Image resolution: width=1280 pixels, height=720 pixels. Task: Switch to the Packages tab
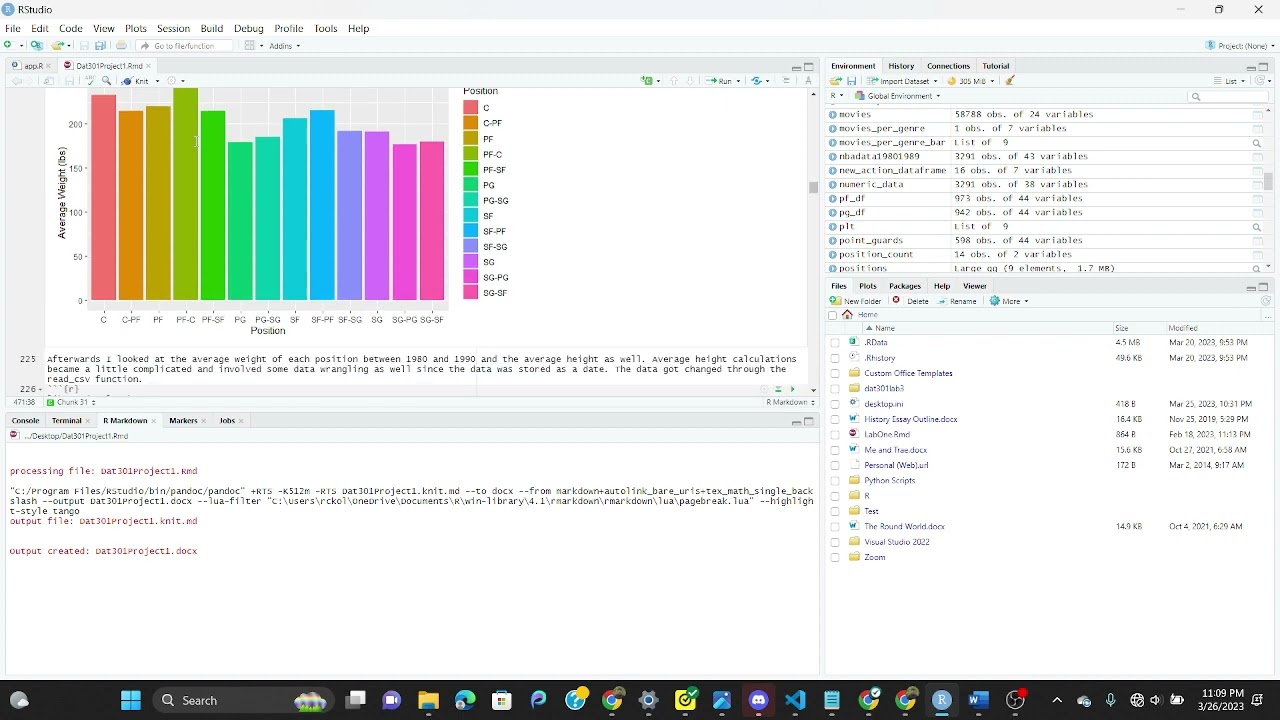pos(904,286)
